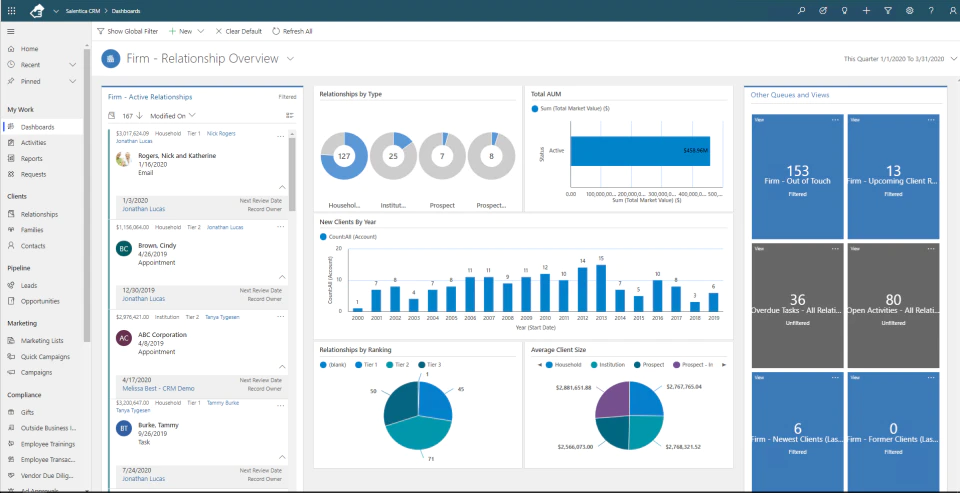Open advanced find funnel icon
The image size is (960, 493).
(888, 10)
